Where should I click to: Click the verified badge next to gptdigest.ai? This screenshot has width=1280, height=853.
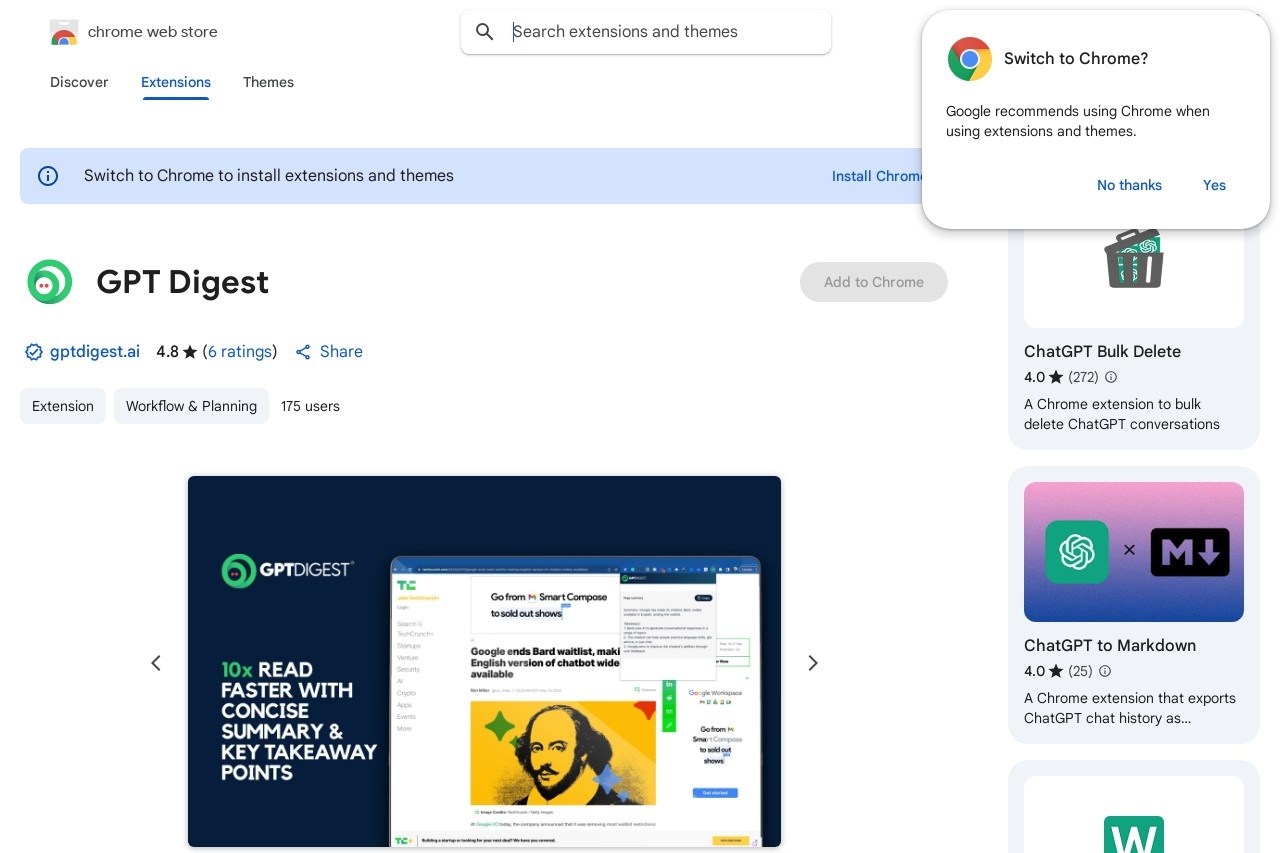pos(33,352)
